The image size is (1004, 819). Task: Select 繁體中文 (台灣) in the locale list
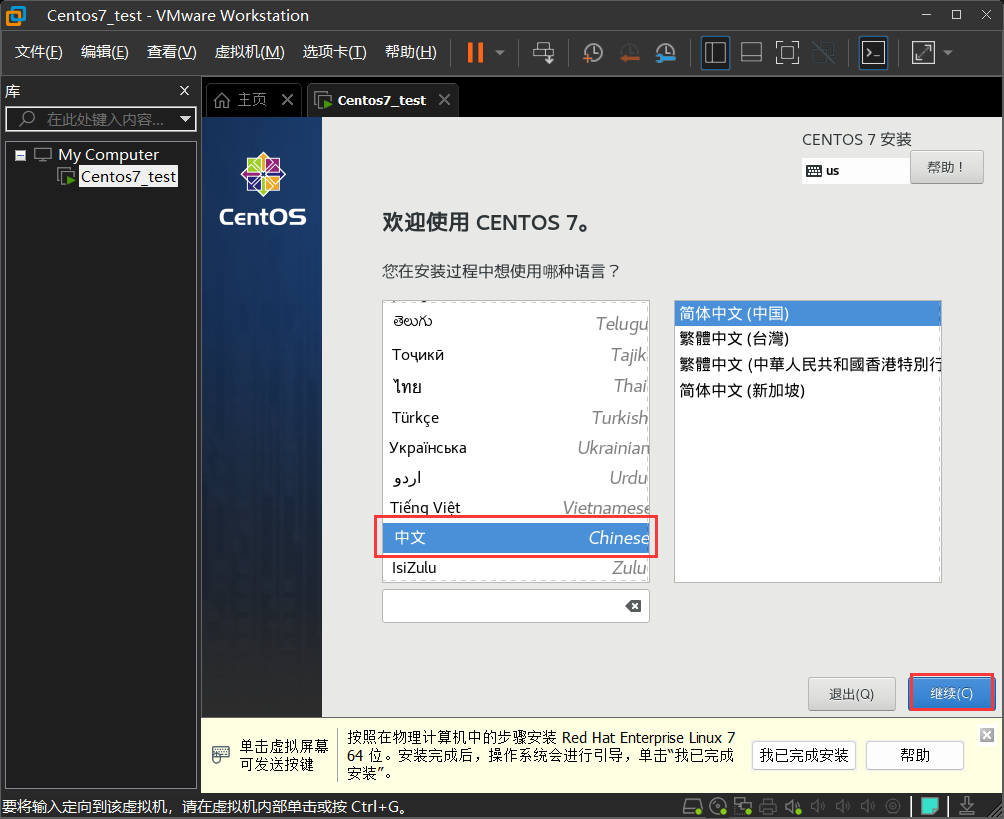[734, 339]
